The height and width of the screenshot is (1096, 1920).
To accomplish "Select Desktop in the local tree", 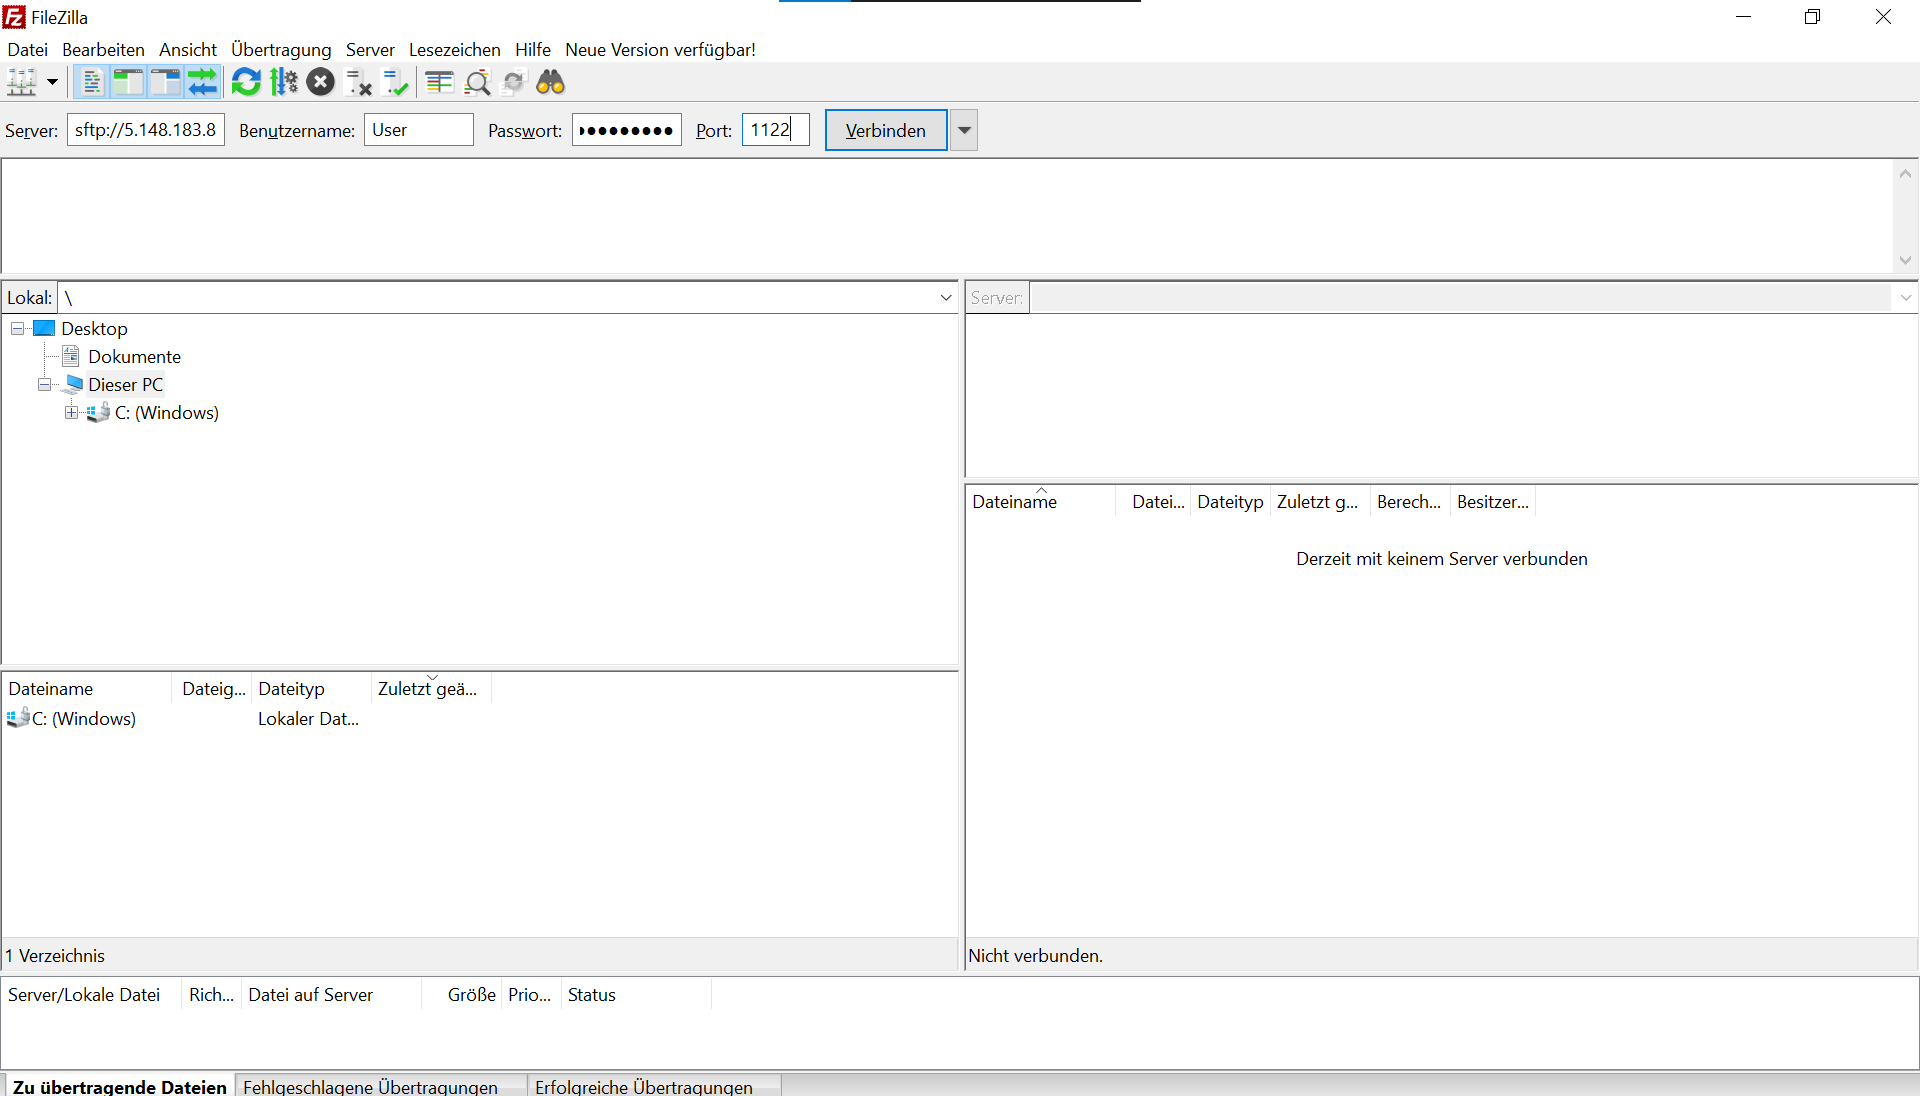I will click(x=94, y=329).
